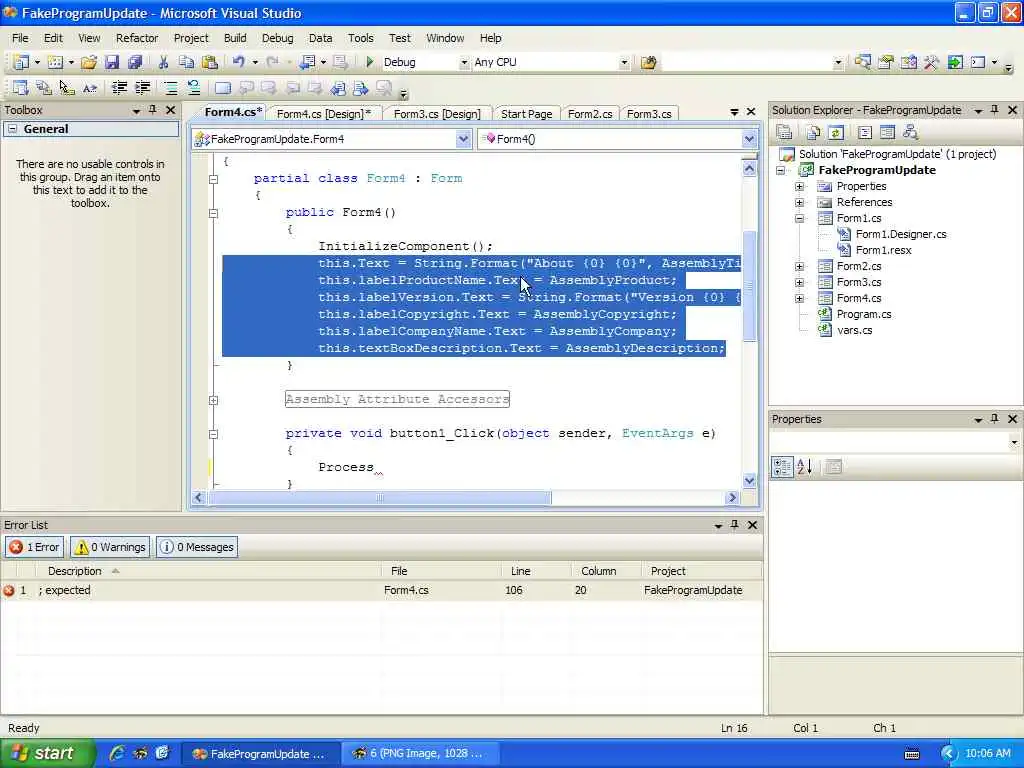Screen dimensions: 1024x768
Task: Click Toggle Bookmark icon in text editor toolbar
Action: (223, 88)
